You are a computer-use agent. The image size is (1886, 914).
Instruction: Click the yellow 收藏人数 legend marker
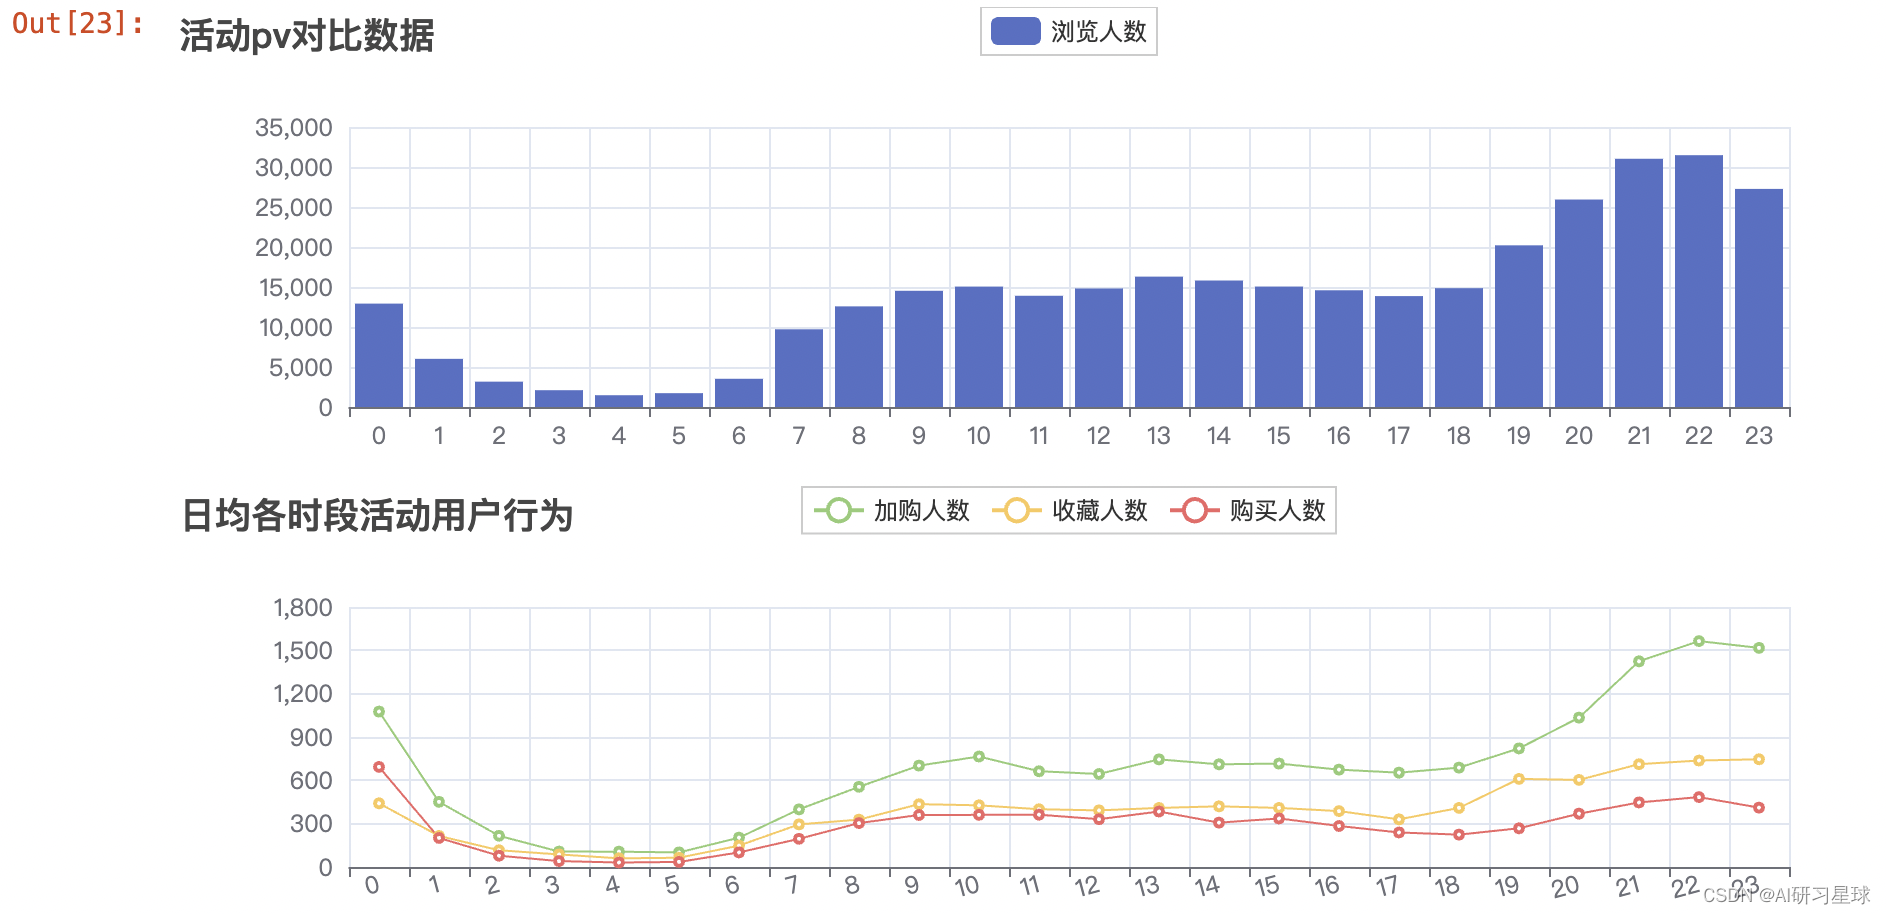(1016, 511)
